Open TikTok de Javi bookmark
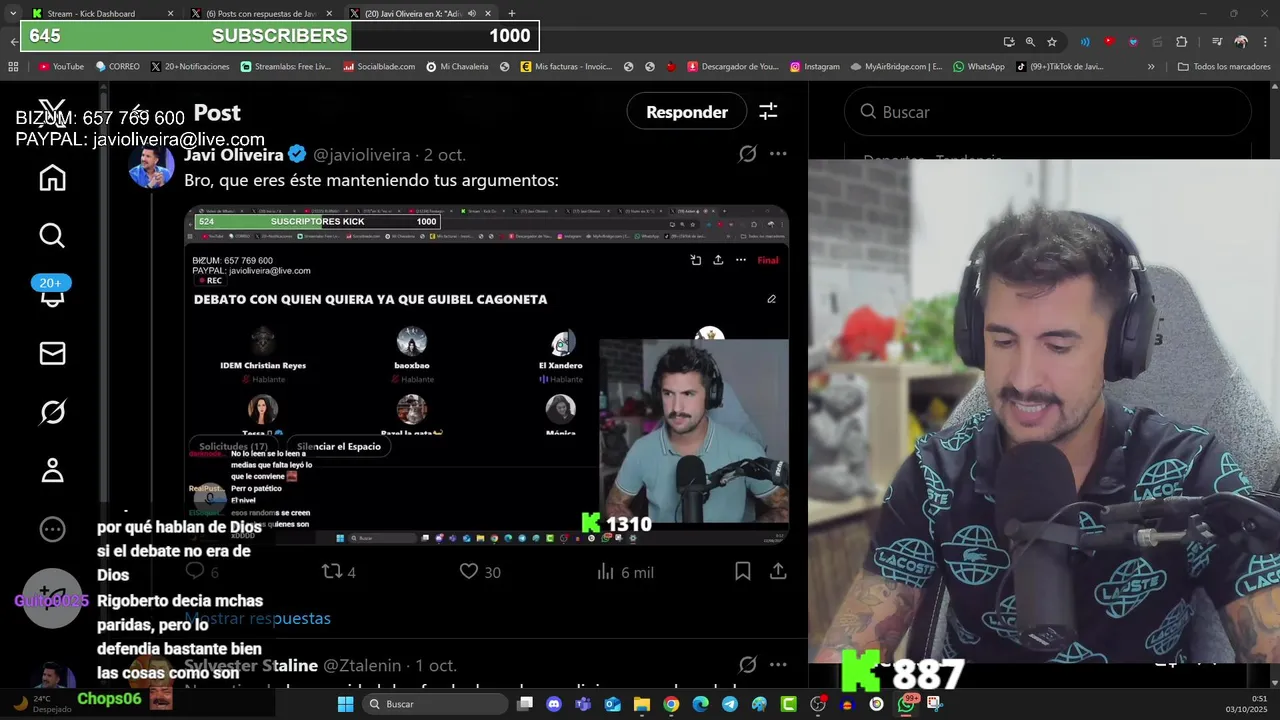1280x720 pixels. point(1060,67)
